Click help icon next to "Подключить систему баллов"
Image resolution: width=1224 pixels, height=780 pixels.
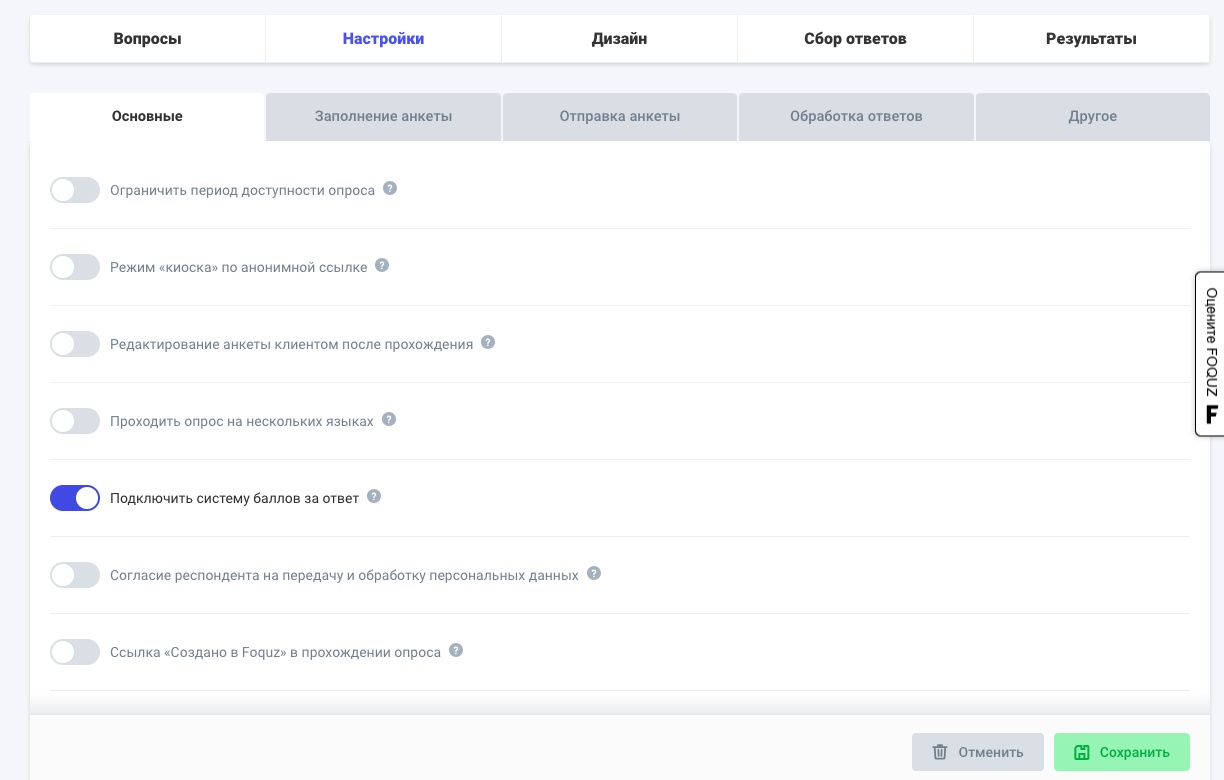click(374, 496)
